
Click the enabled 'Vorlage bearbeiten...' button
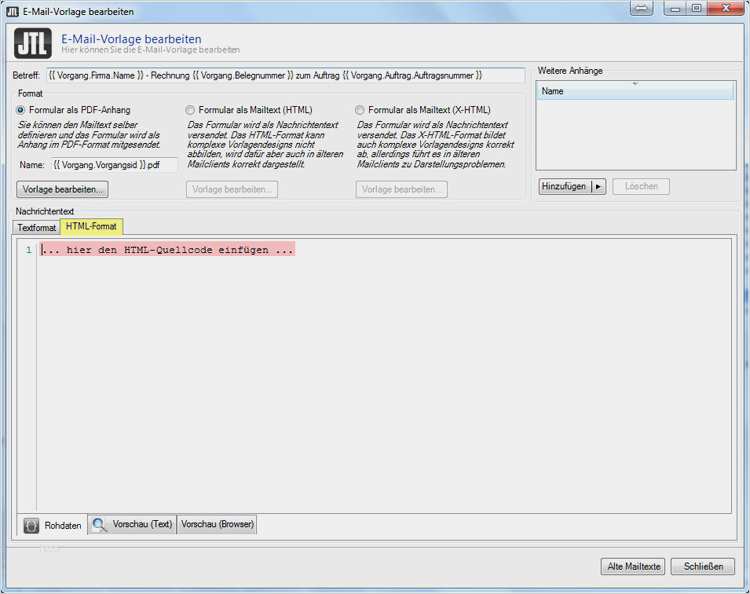pos(63,189)
